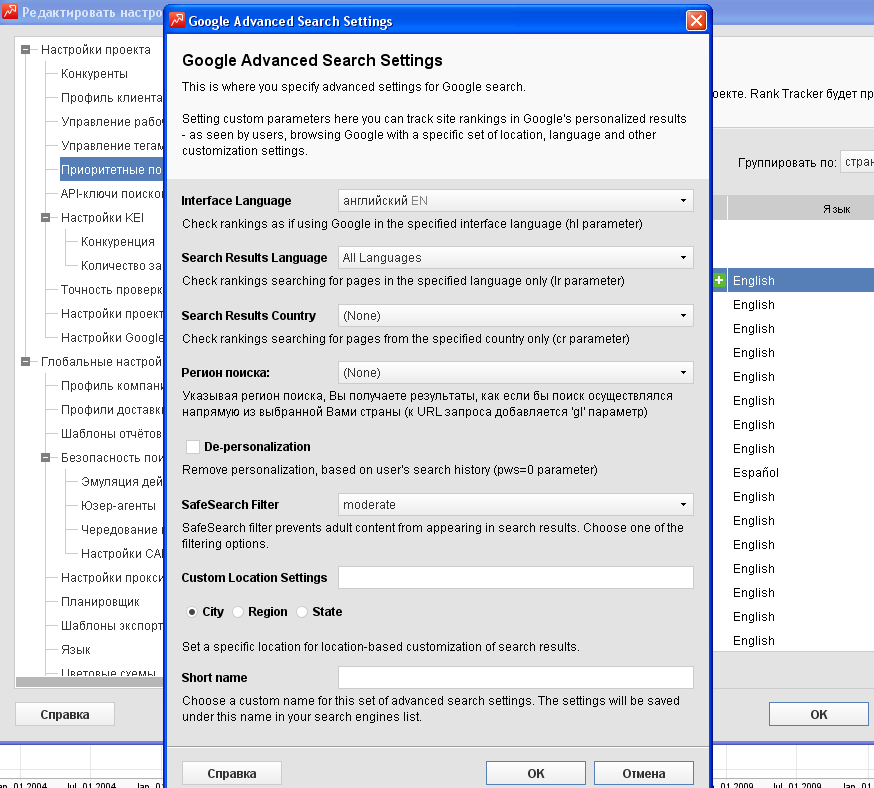The width and height of the screenshot is (874, 788).
Task: Select Профиль клиента in the settings tree
Action: point(111,98)
